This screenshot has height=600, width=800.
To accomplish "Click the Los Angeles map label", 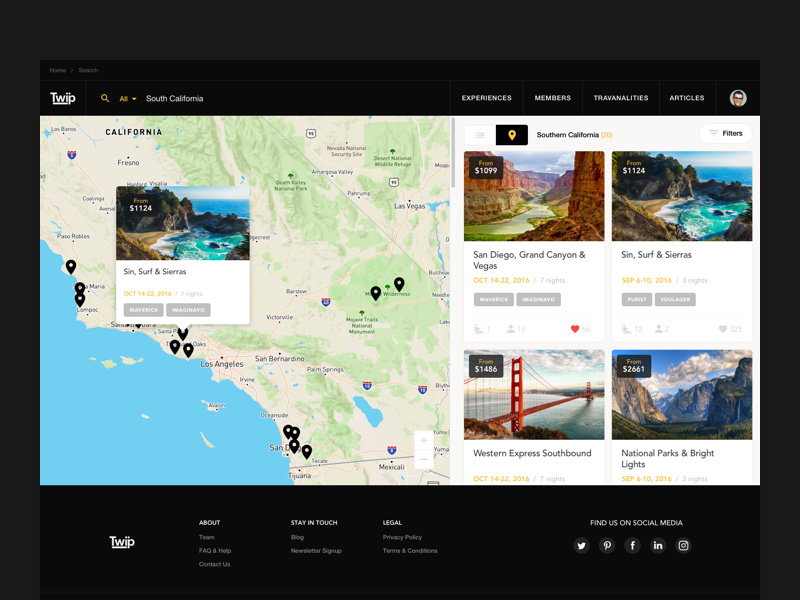I will pos(221,364).
